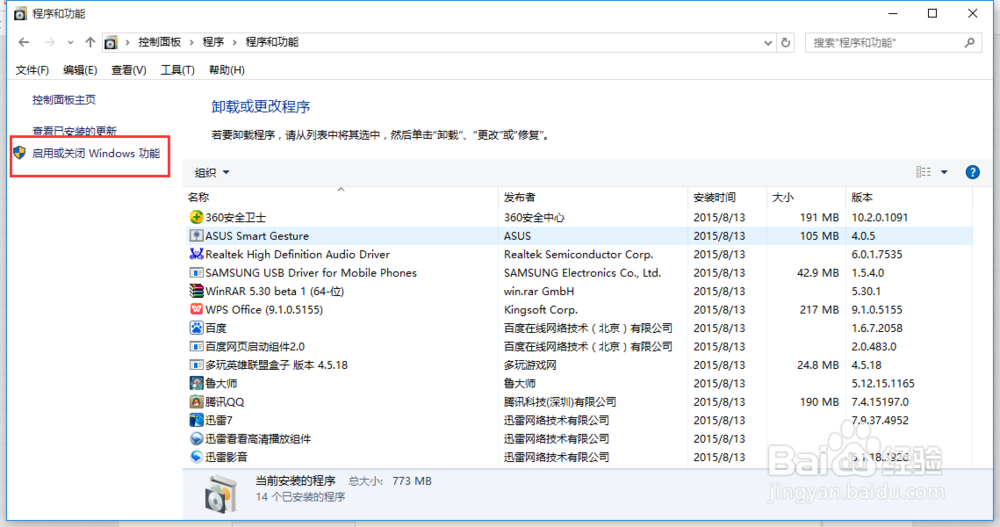Image resolution: width=1000 pixels, height=527 pixels.
Task: Click the control panel icon in address bar
Action: 110,42
